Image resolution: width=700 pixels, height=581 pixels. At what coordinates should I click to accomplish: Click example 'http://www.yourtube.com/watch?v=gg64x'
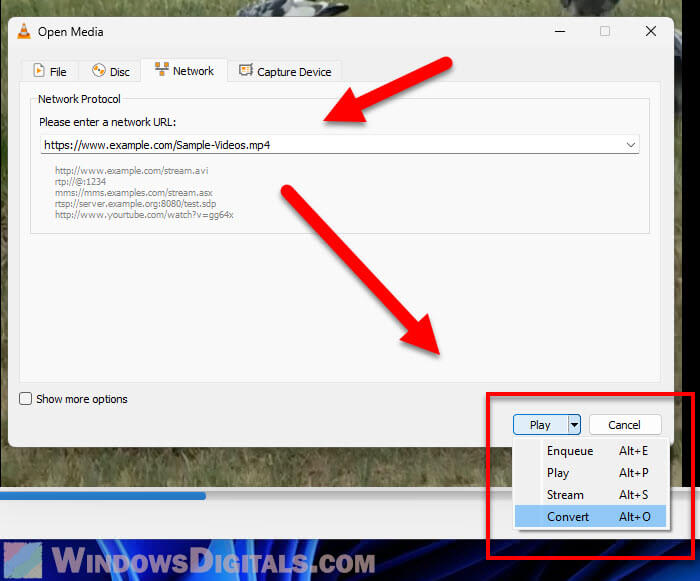pos(144,215)
